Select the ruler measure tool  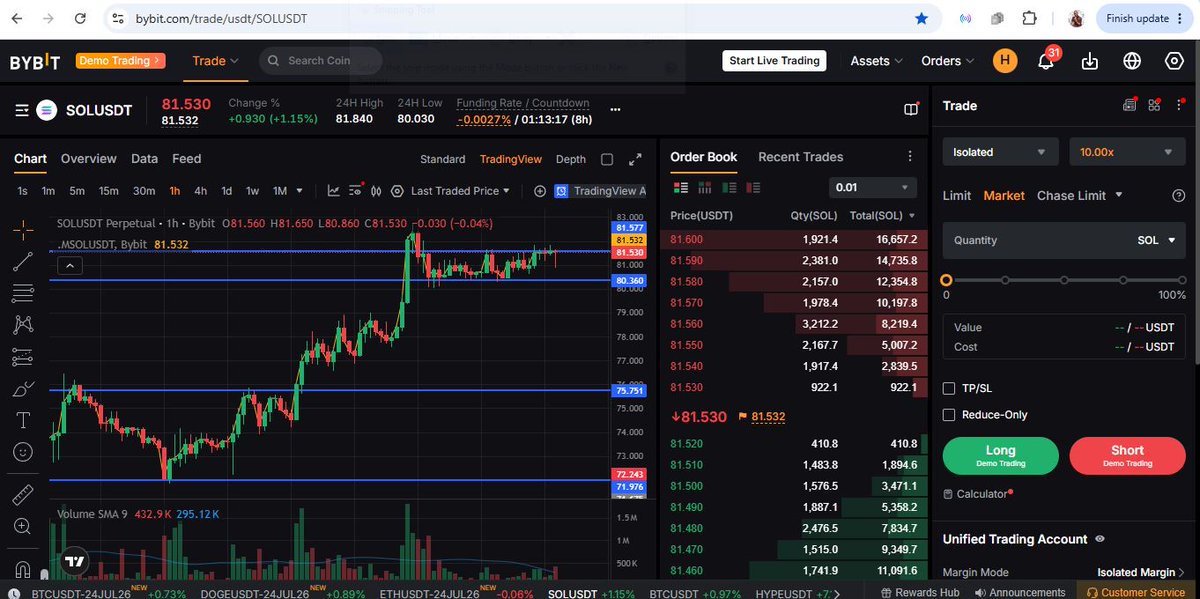pos(23,494)
